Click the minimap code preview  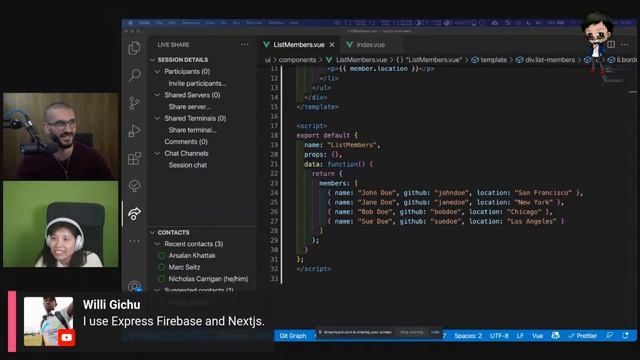coord(614,75)
